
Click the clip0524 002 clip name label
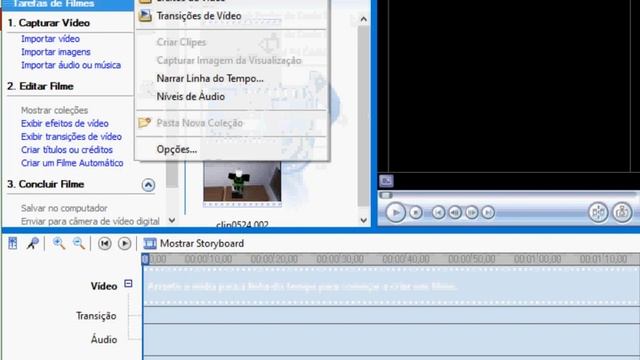(x=242, y=224)
